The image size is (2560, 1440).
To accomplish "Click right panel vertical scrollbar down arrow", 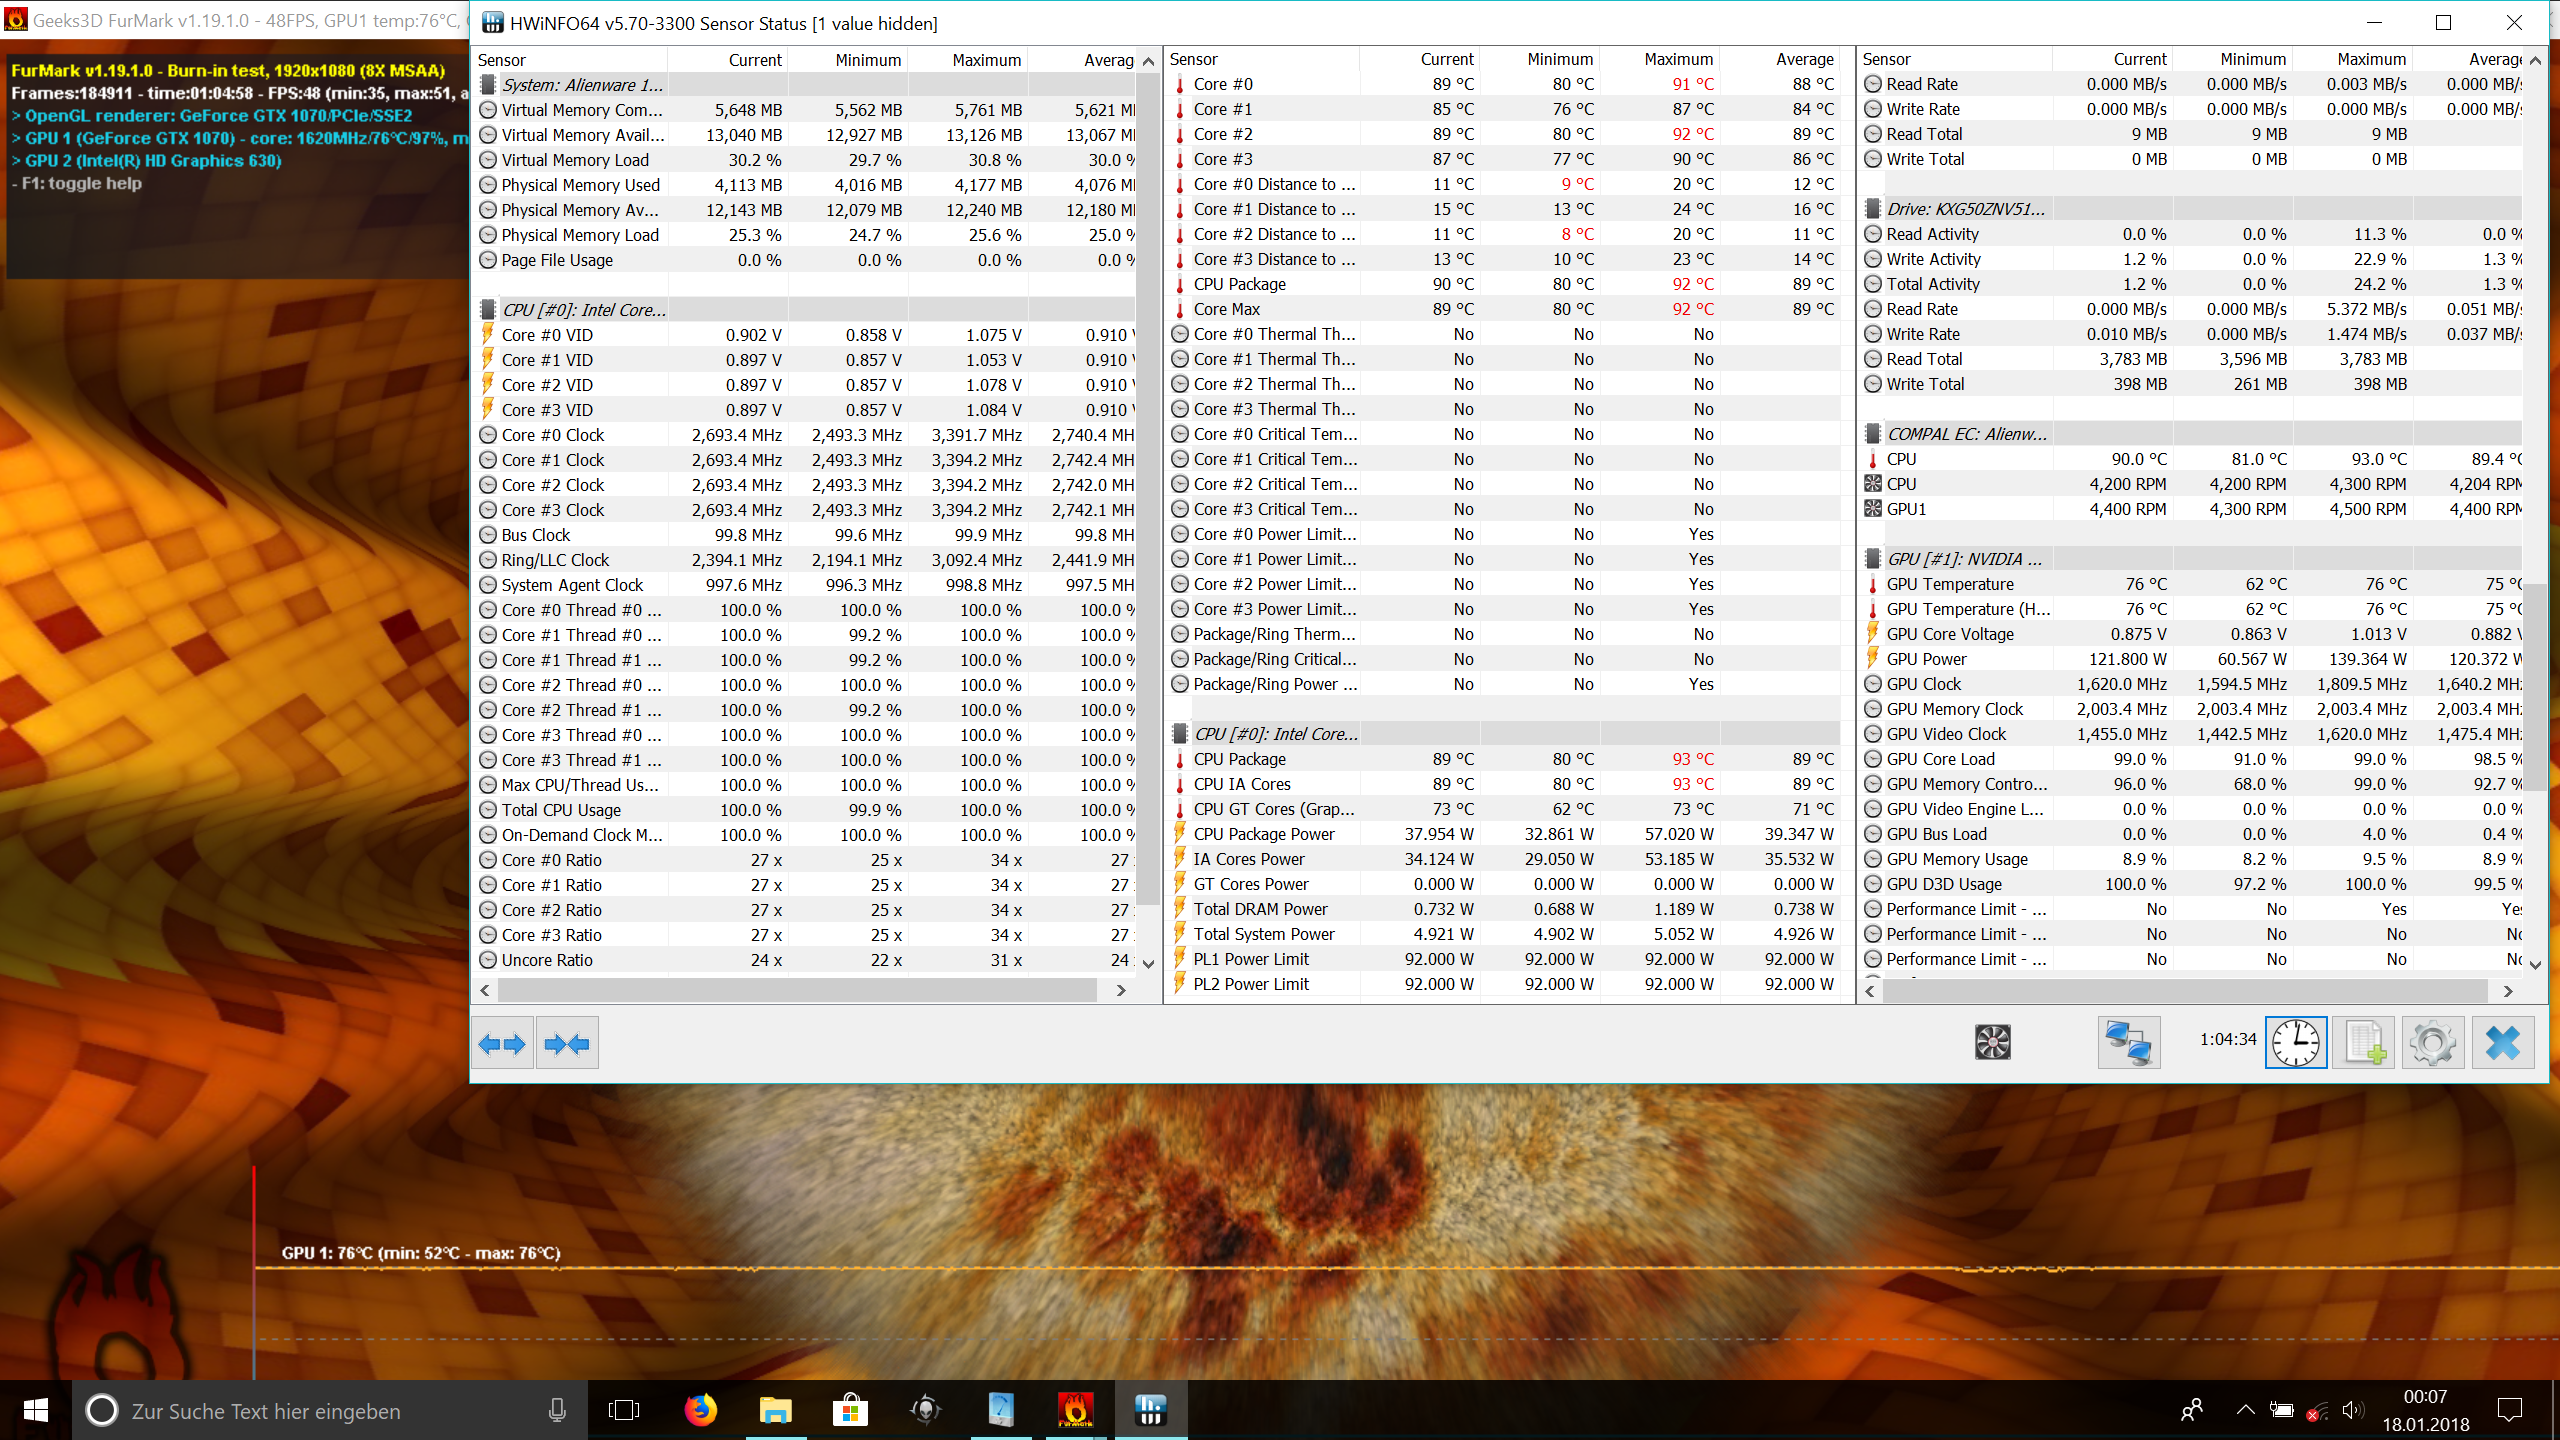I will (x=2535, y=964).
